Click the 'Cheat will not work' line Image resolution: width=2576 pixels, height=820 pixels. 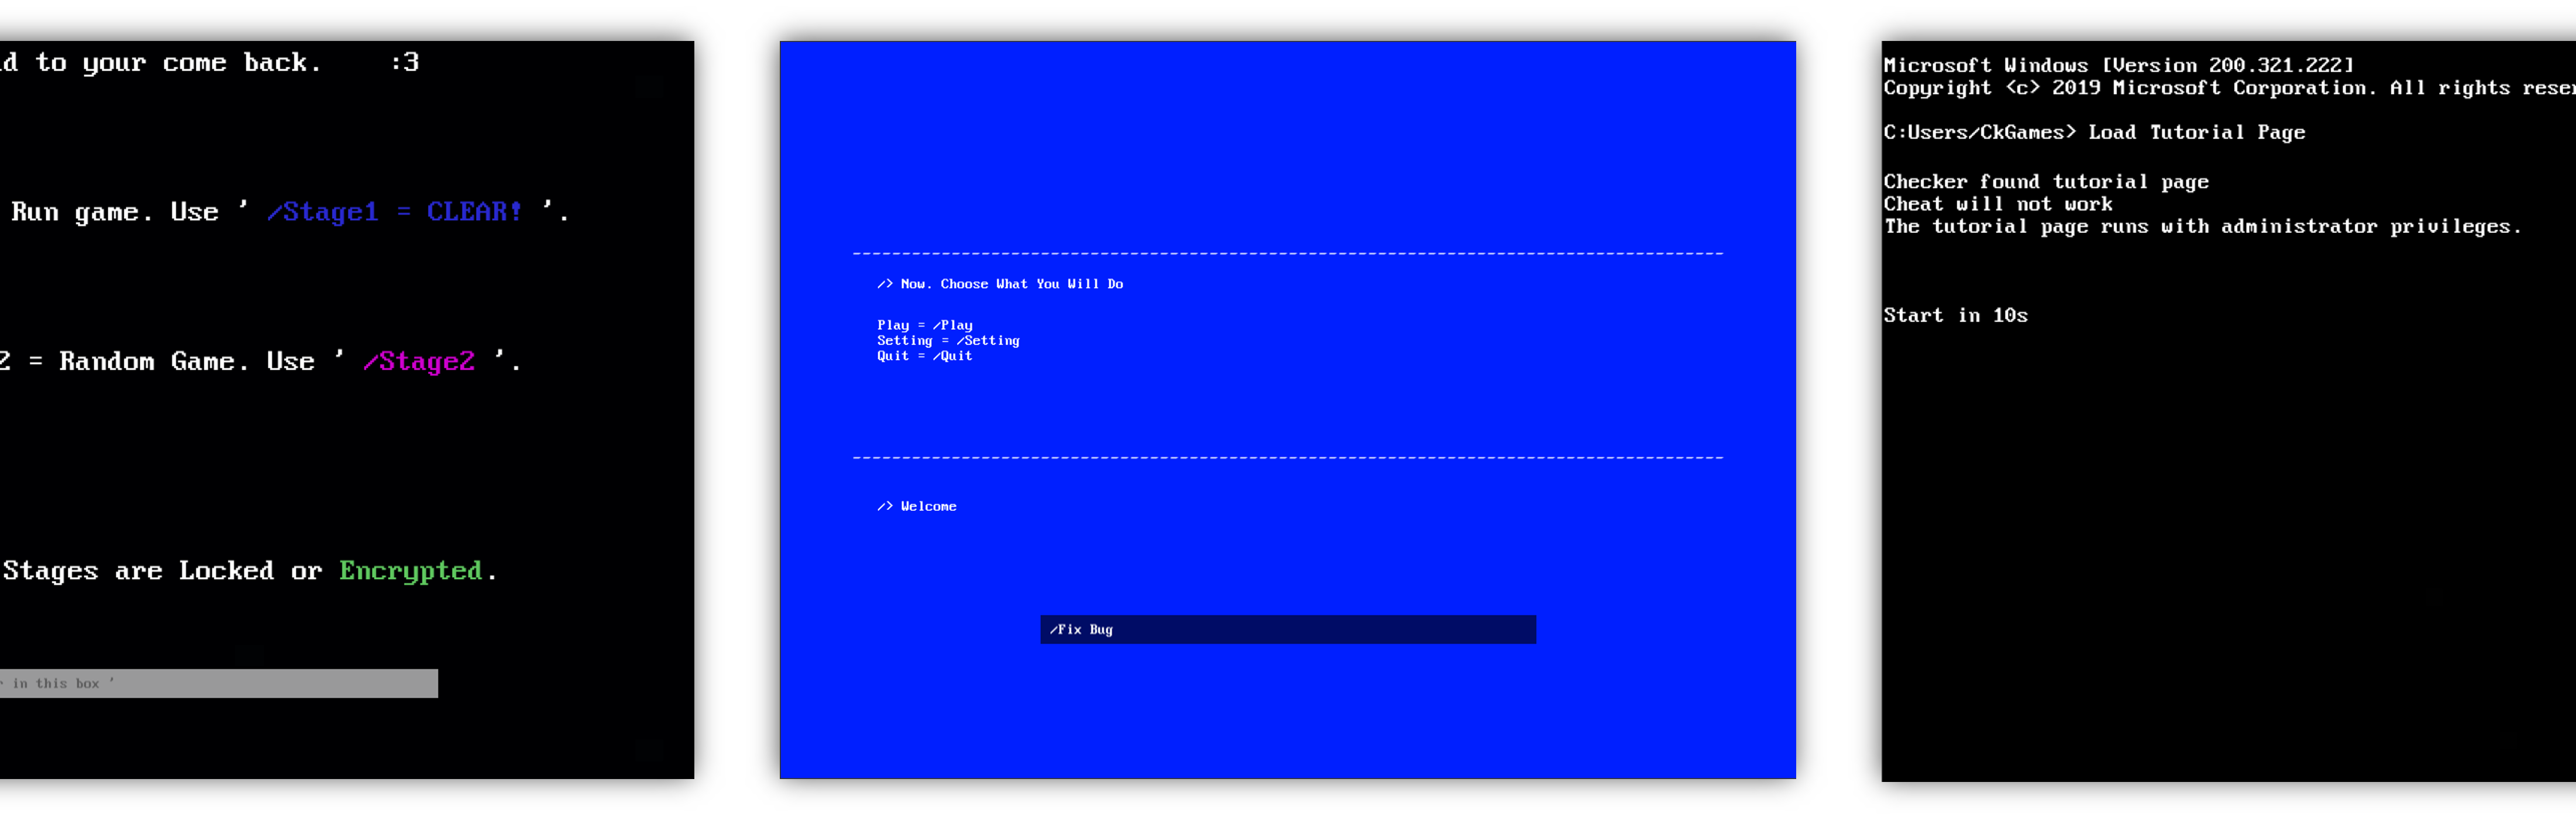pyautogui.click(x=1997, y=204)
